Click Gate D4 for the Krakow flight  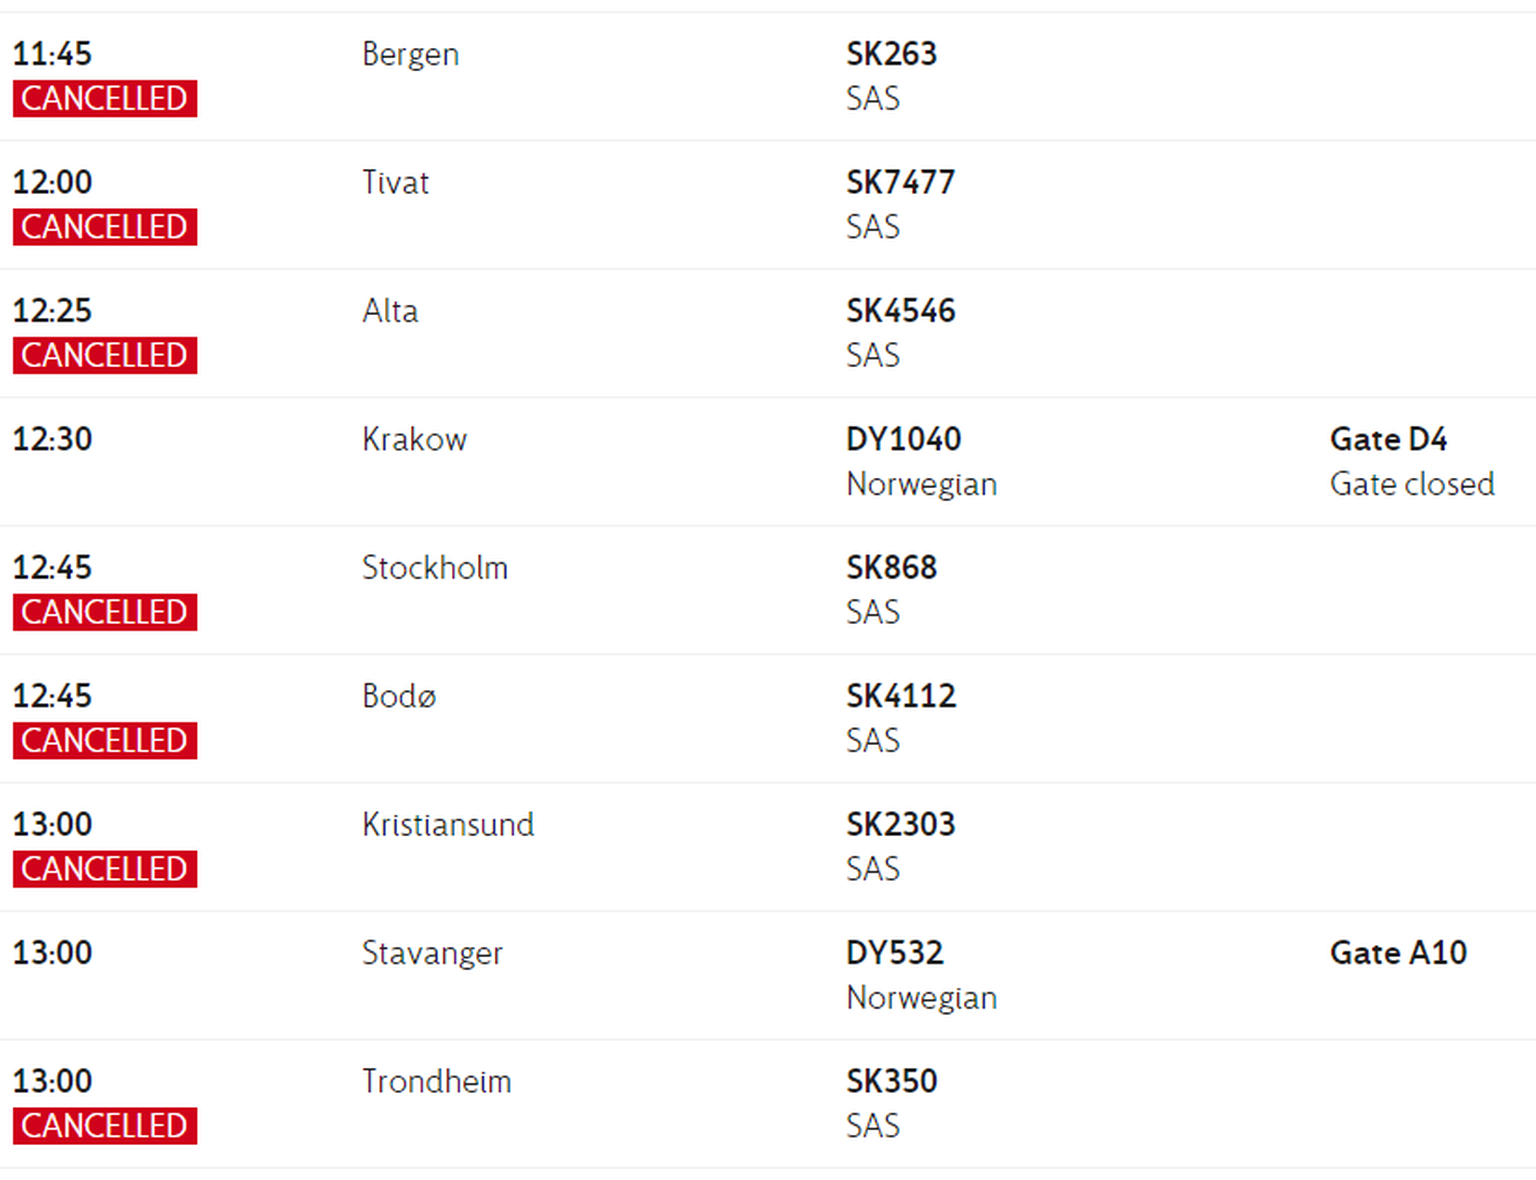click(1388, 439)
